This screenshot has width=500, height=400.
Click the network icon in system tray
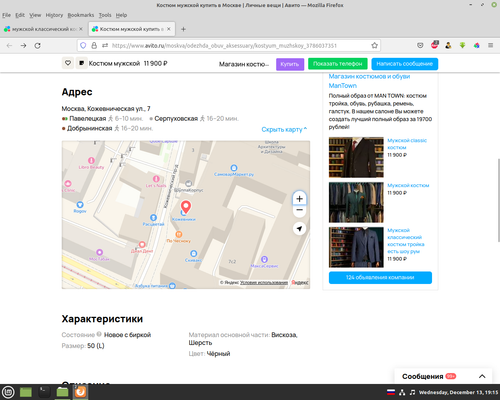point(402,392)
